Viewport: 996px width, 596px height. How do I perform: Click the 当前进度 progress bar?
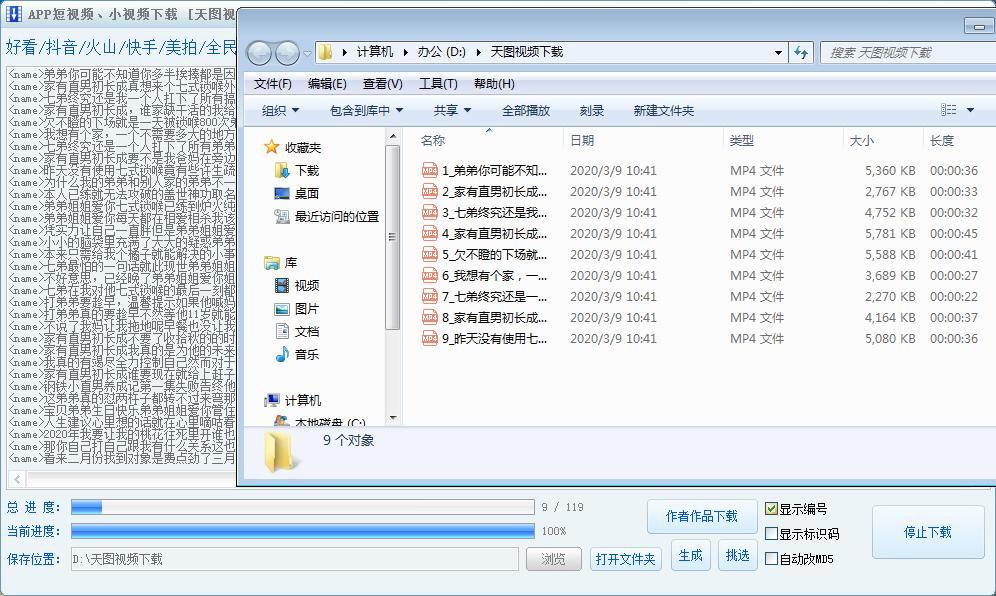[300, 532]
